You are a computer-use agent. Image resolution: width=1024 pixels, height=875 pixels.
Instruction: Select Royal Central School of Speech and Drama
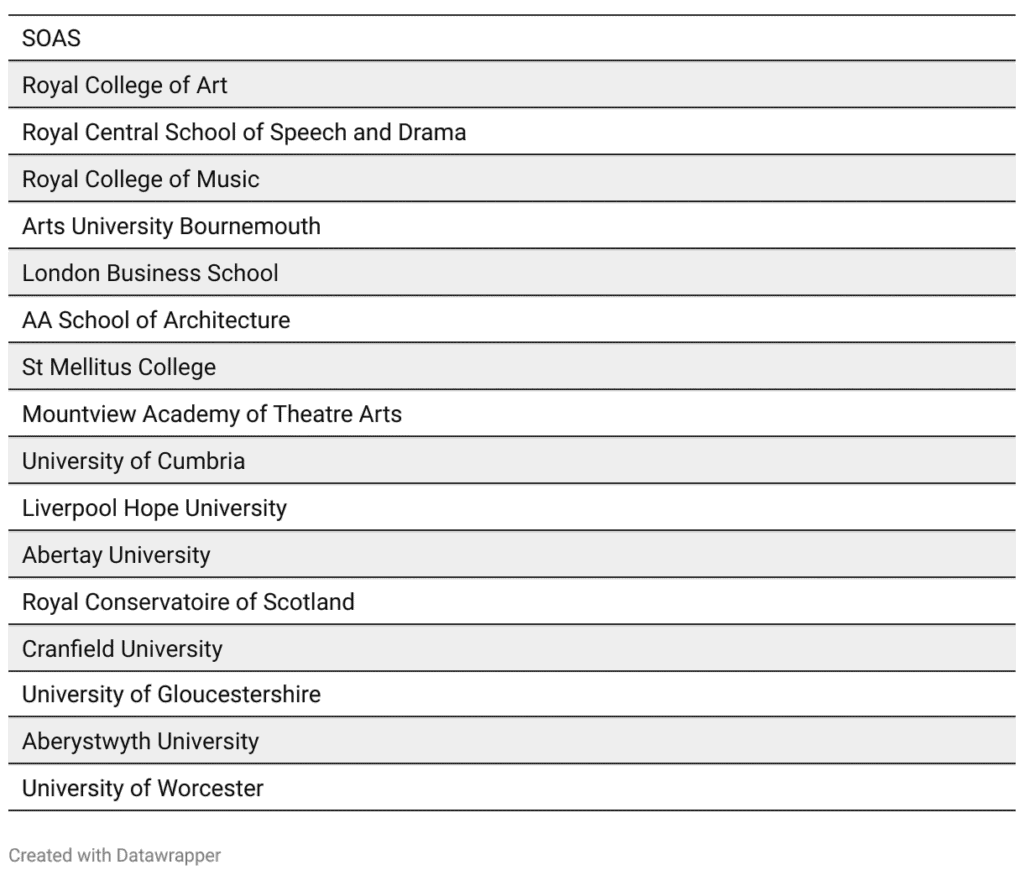pyautogui.click(x=511, y=132)
